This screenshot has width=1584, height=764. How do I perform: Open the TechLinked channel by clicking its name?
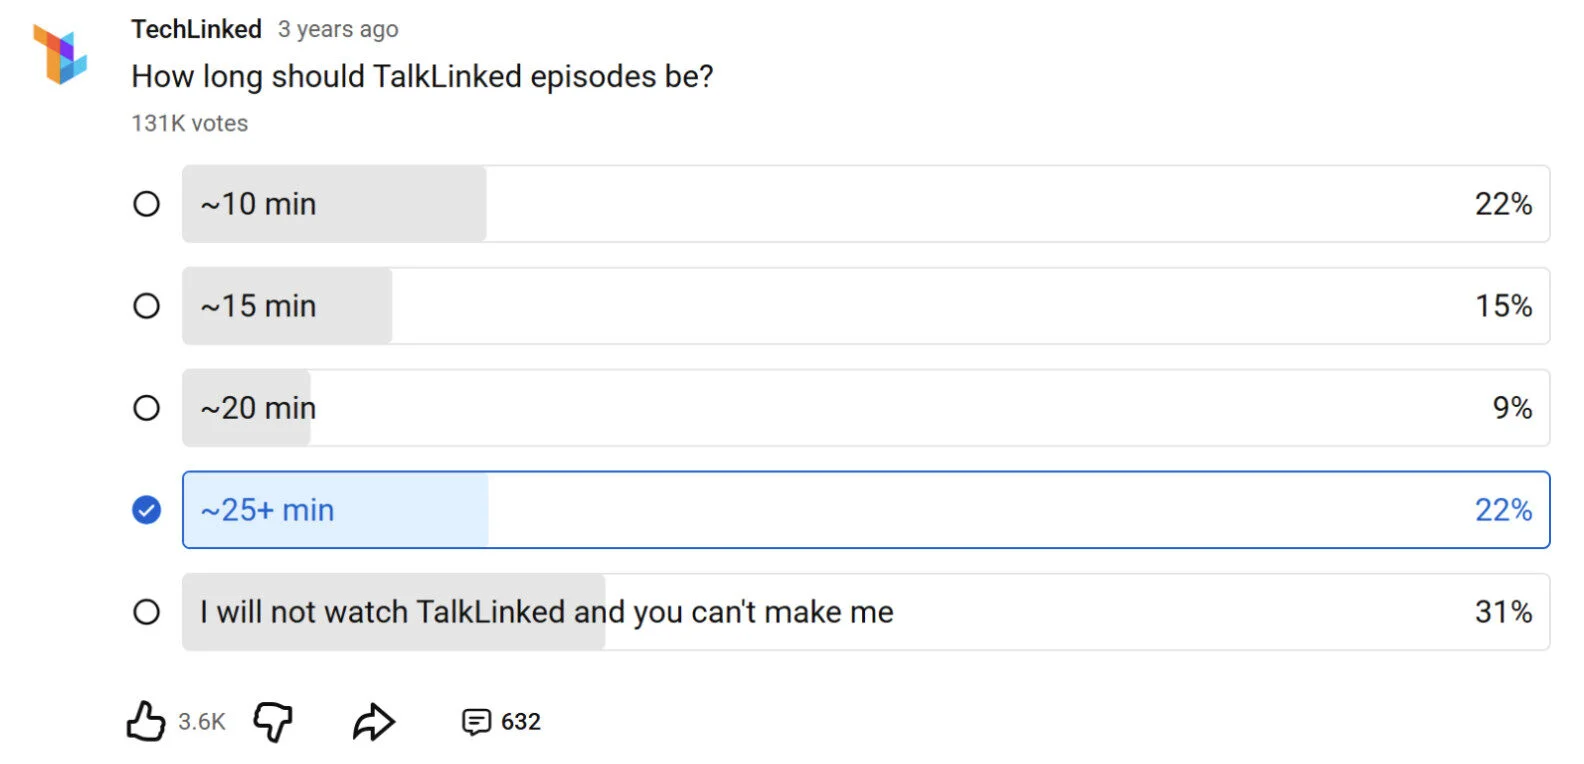click(195, 29)
